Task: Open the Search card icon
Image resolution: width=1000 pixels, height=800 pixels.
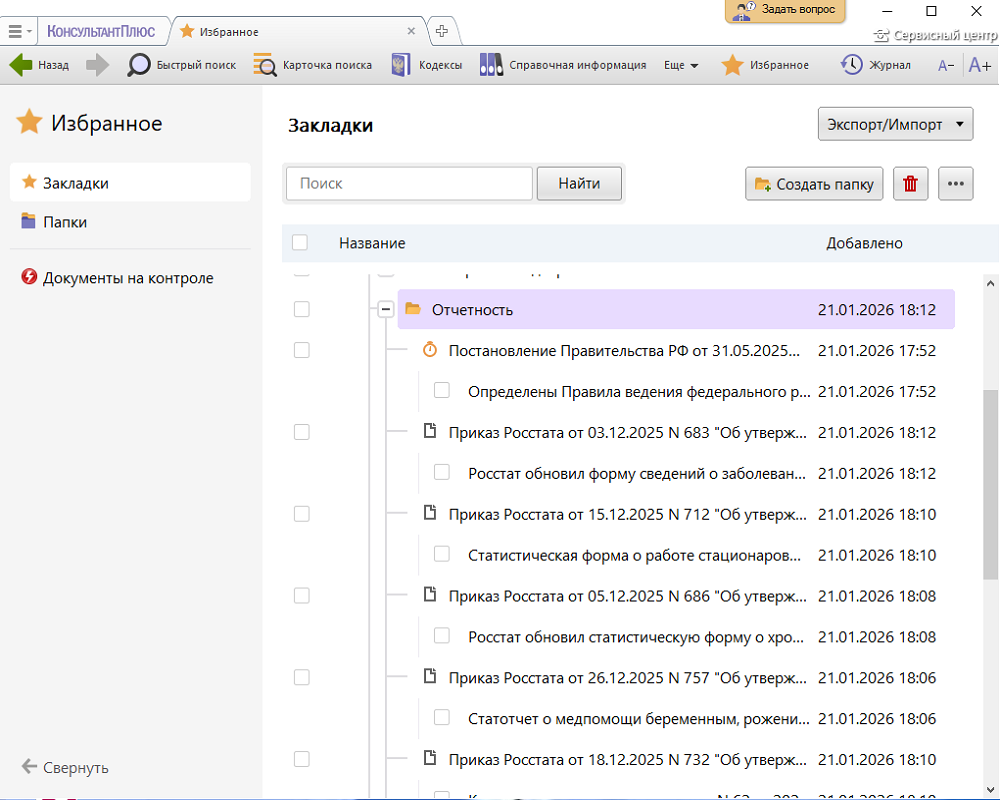Action: tap(265, 65)
